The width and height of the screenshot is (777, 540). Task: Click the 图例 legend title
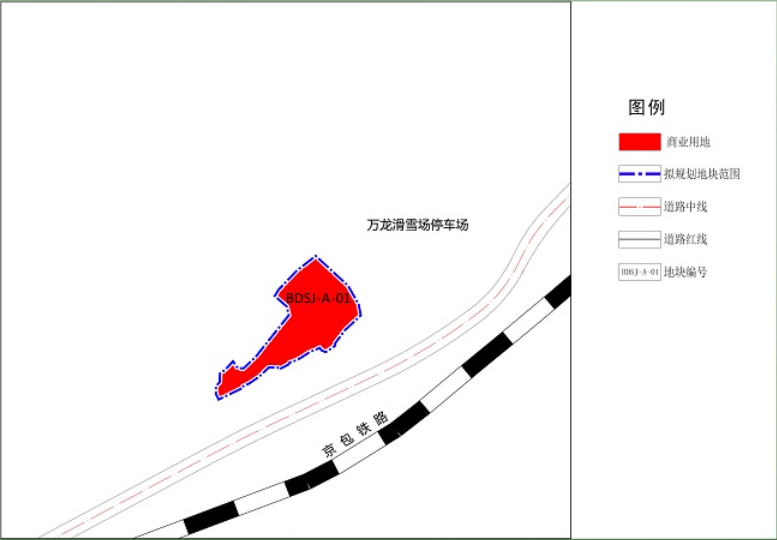coord(646,108)
